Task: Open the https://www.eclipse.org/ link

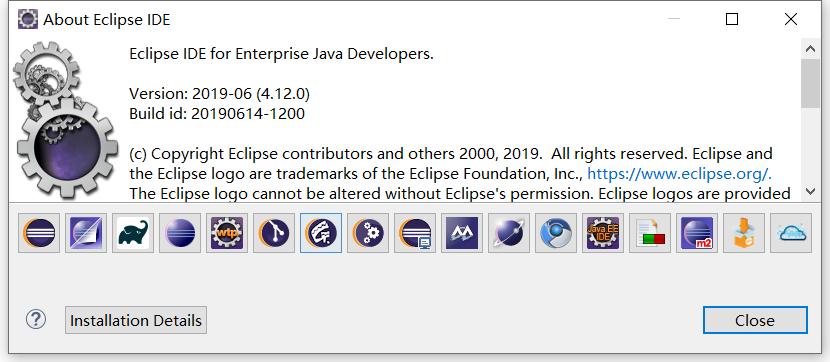Action: pos(680,174)
